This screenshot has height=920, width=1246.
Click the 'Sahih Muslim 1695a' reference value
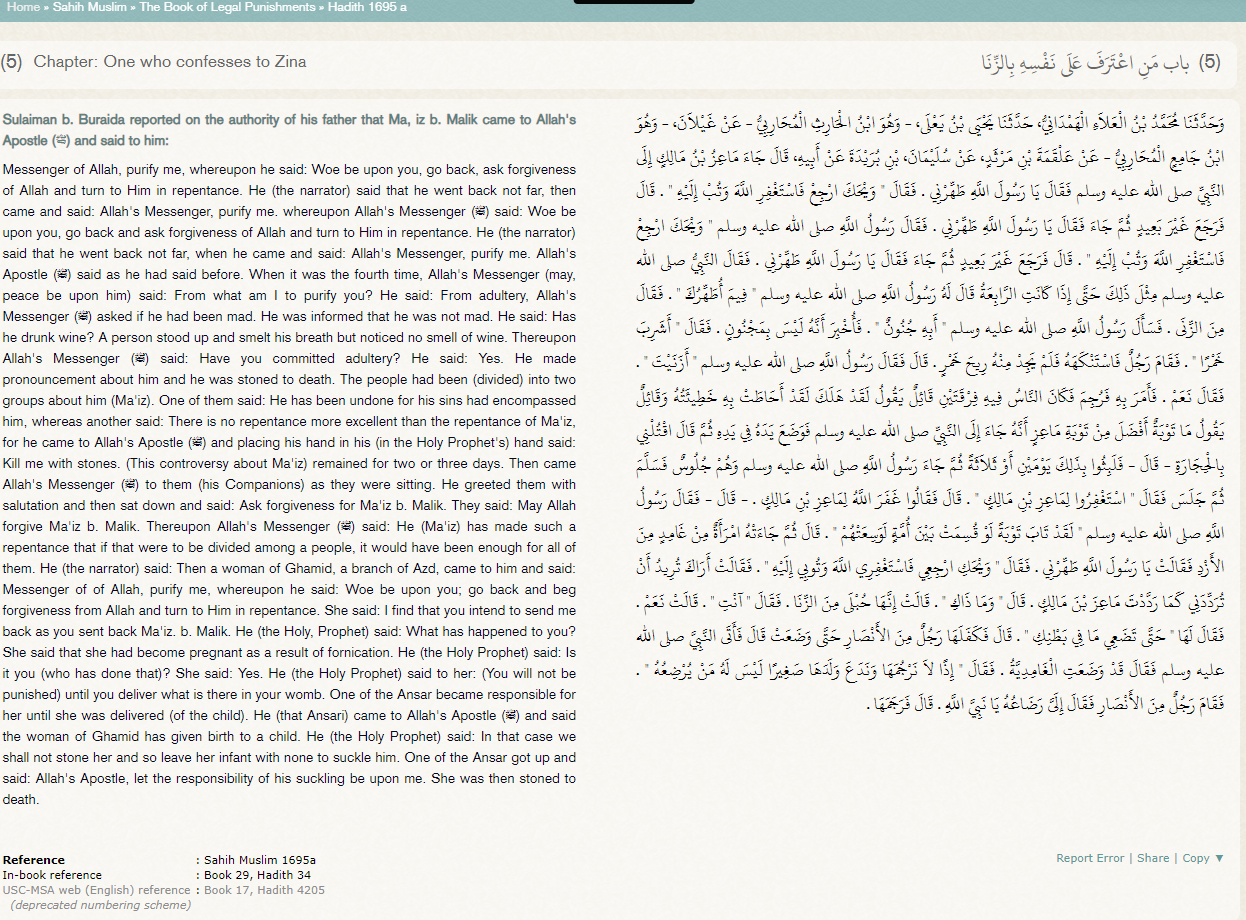click(x=260, y=860)
